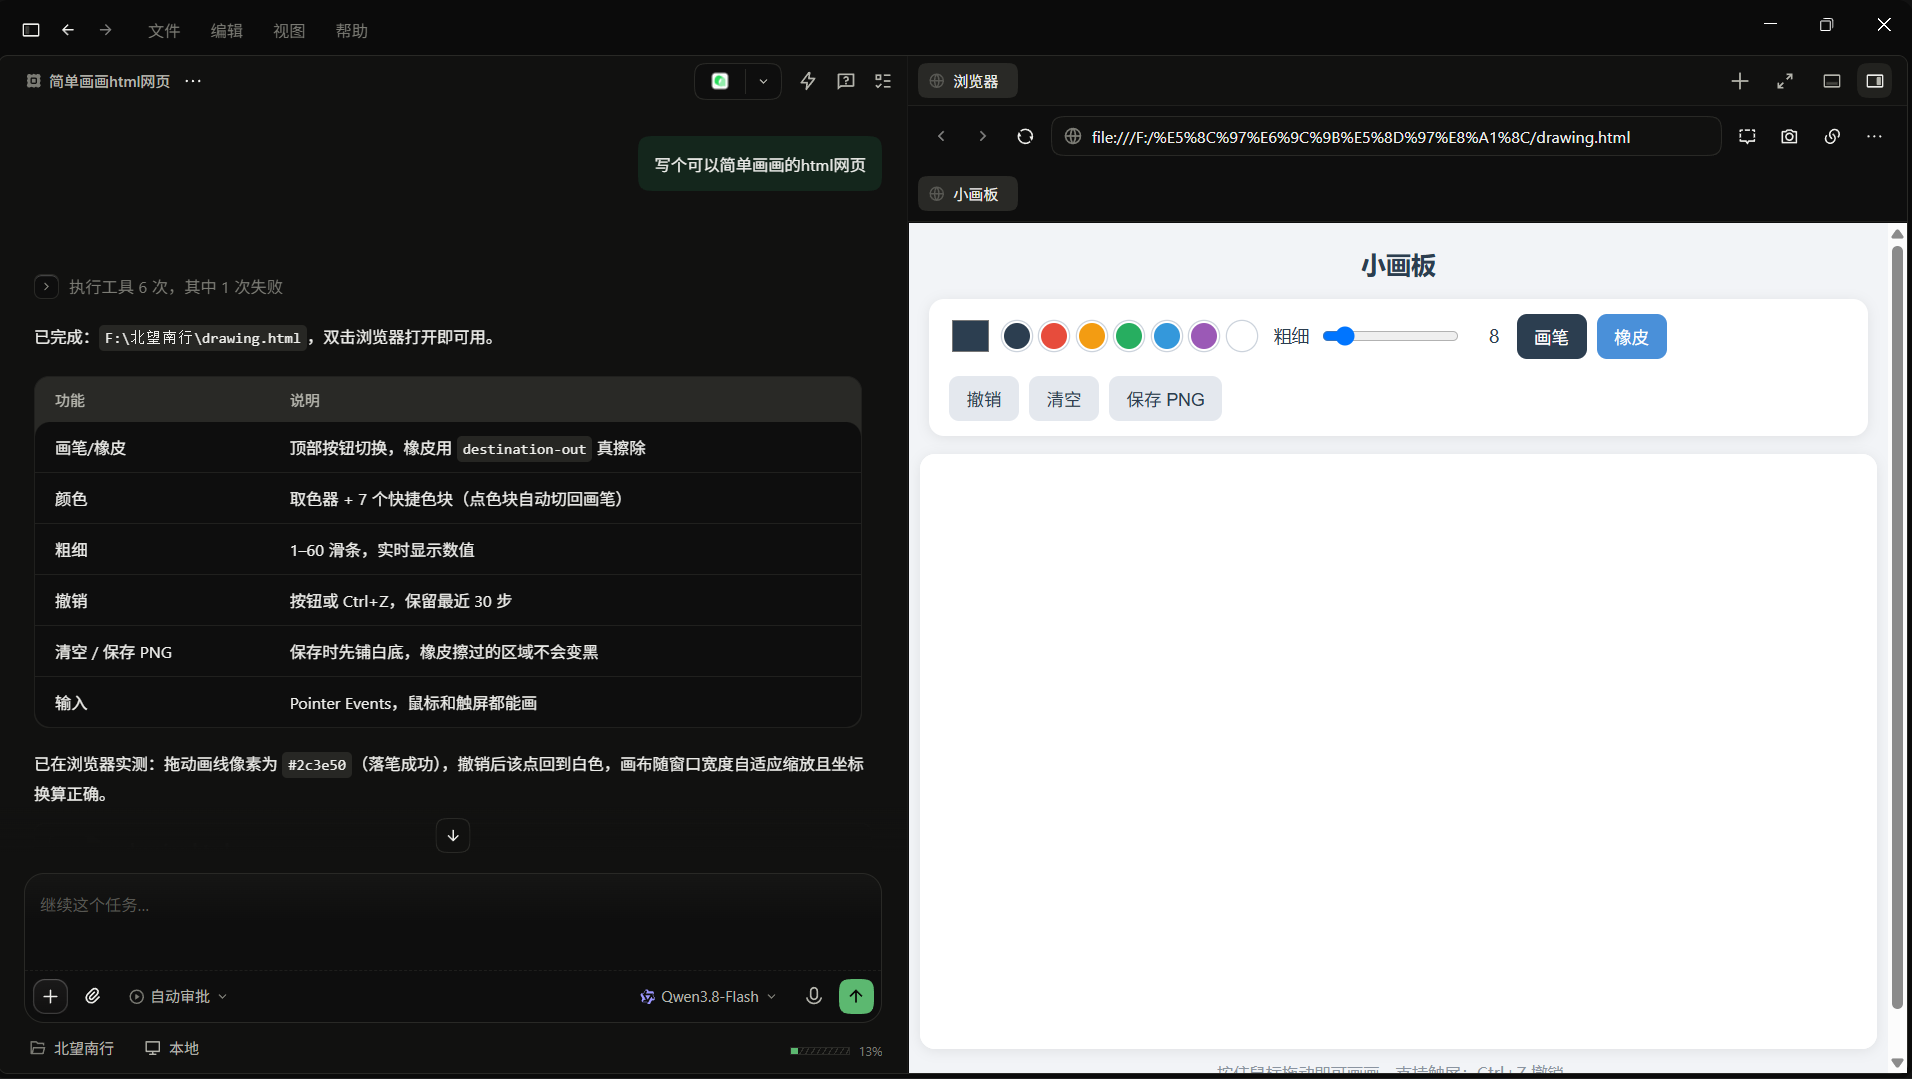Click the 撤销 undo button
This screenshot has height=1079, width=1912.
click(984, 399)
